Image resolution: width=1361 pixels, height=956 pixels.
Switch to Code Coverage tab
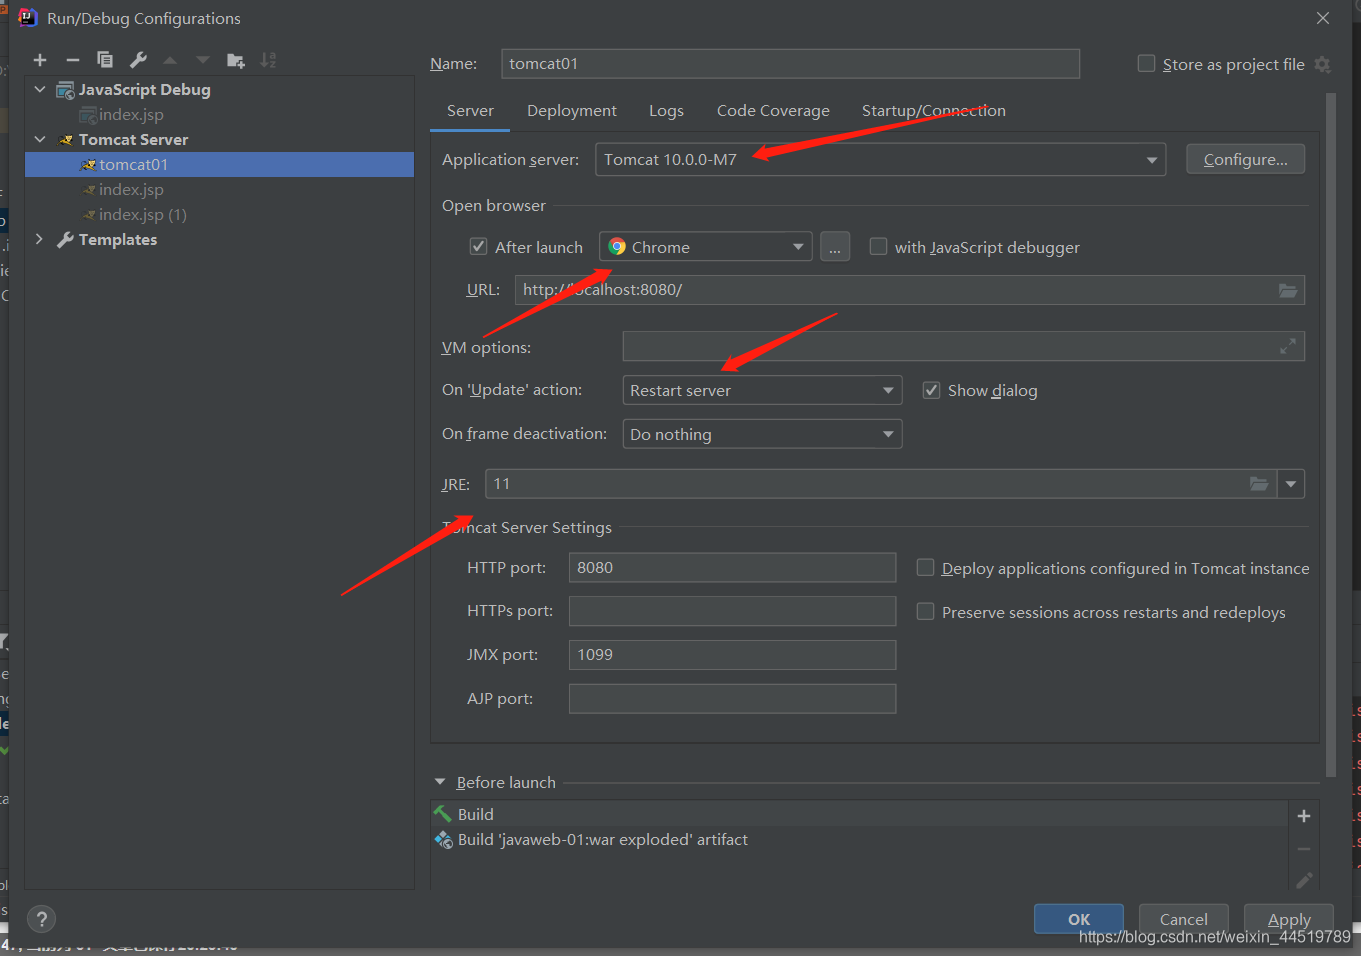click(x=773, y=111)
